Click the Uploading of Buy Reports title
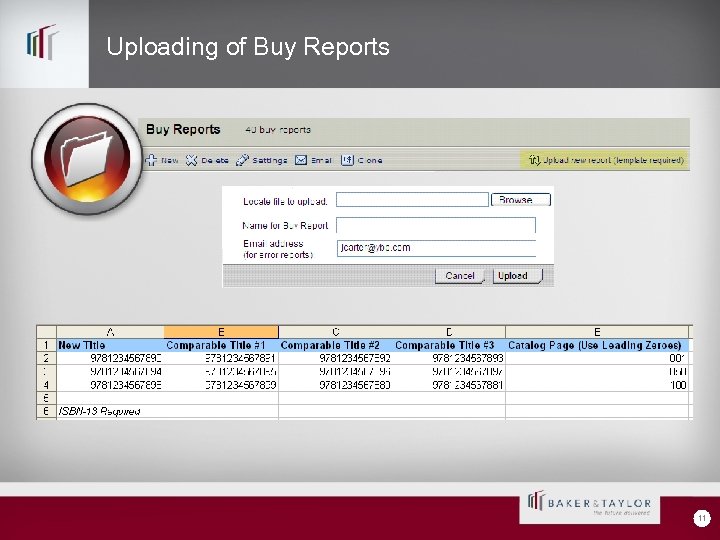This screenshot has width=720, height=540. click(248, 47)
